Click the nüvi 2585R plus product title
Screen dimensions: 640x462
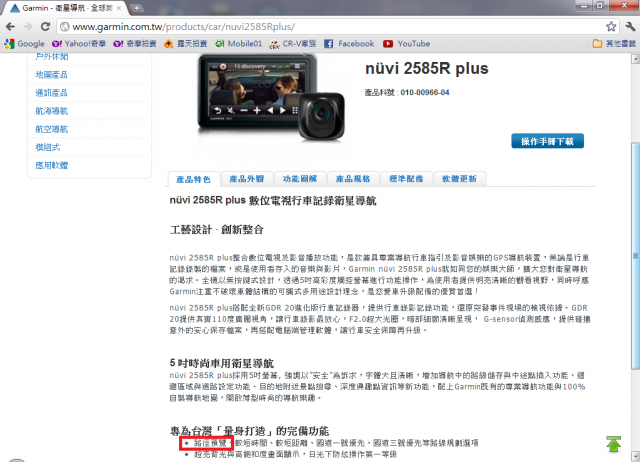coord(427,69)
